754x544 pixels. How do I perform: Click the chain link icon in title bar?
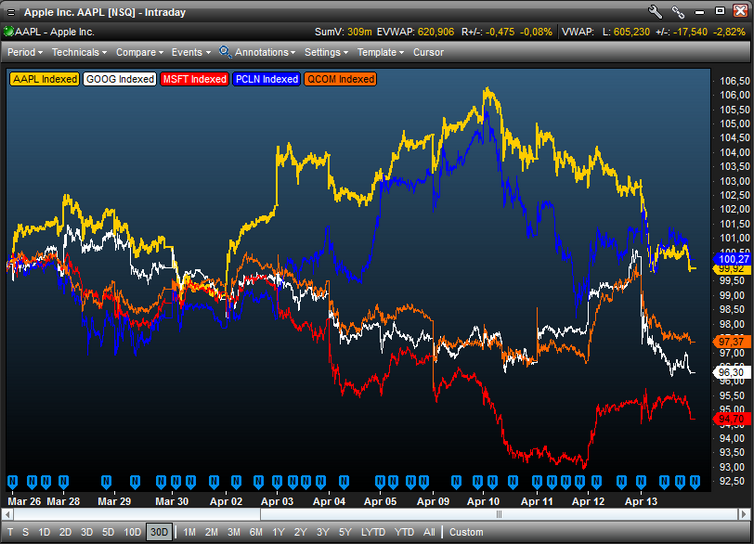point(679,12)
